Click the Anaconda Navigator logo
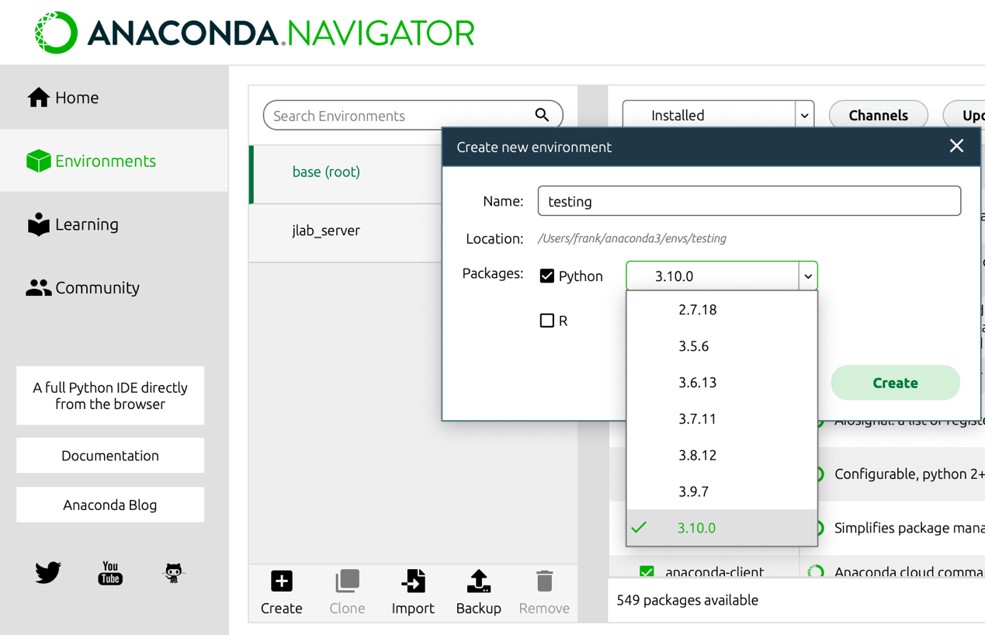The height and width of the screenshot is (635, 985). tap(254, 33)
